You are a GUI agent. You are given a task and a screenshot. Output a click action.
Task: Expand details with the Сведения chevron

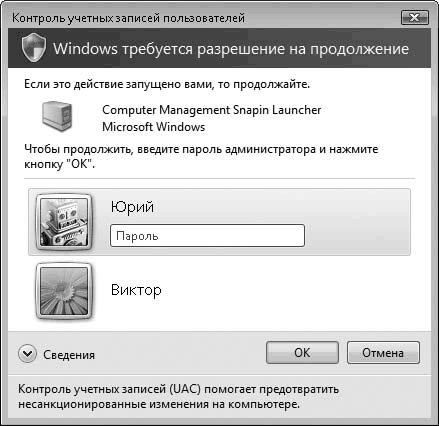(x=27, y=353)
